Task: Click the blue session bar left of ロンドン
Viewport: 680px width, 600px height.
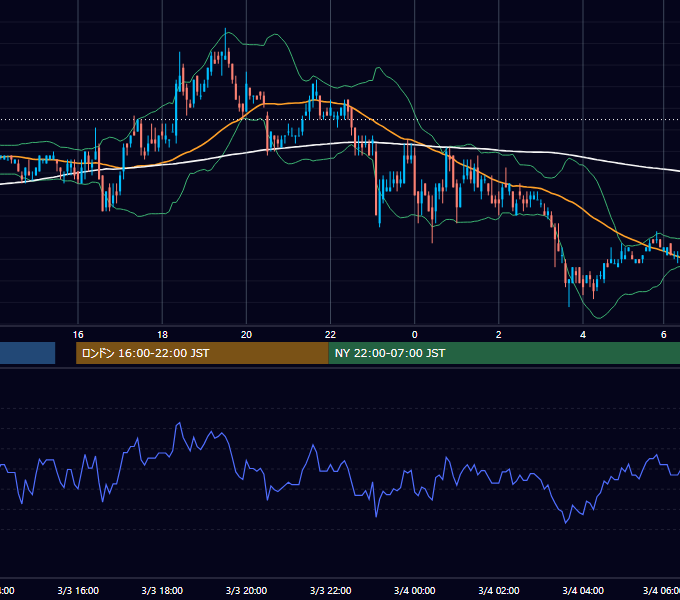Action: [27, 353]
